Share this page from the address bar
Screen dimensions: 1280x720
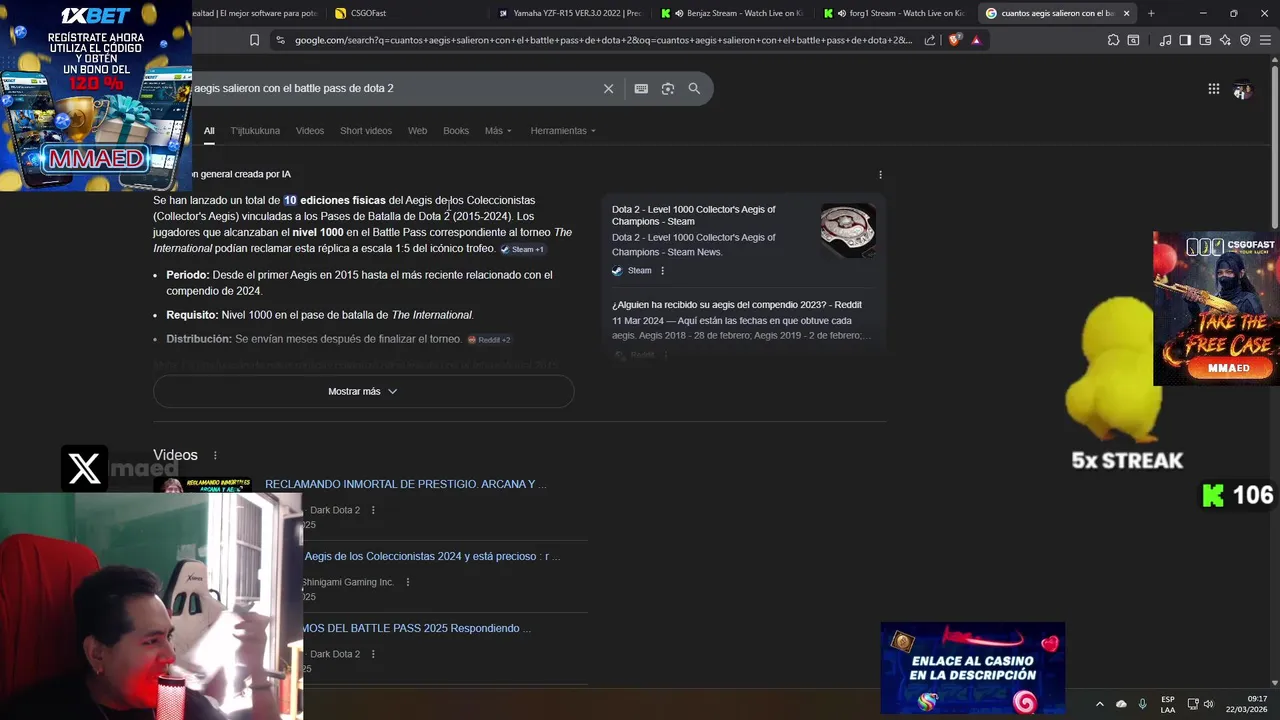tap(930, 40)
